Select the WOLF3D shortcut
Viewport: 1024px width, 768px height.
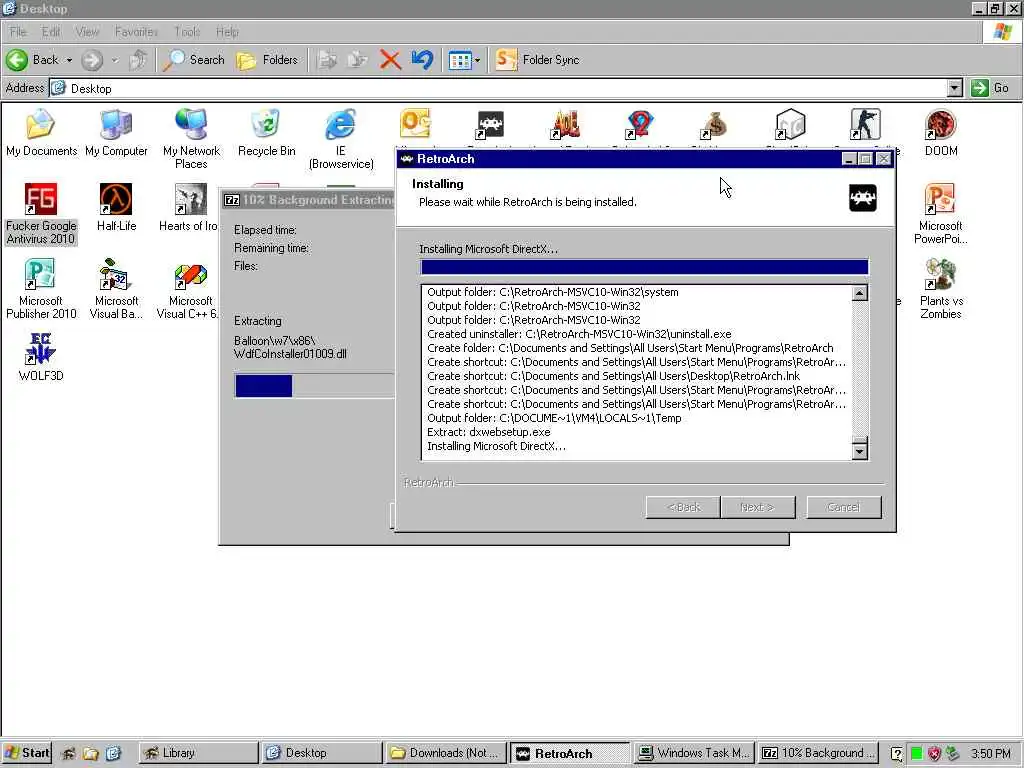[x=40, y=357]
